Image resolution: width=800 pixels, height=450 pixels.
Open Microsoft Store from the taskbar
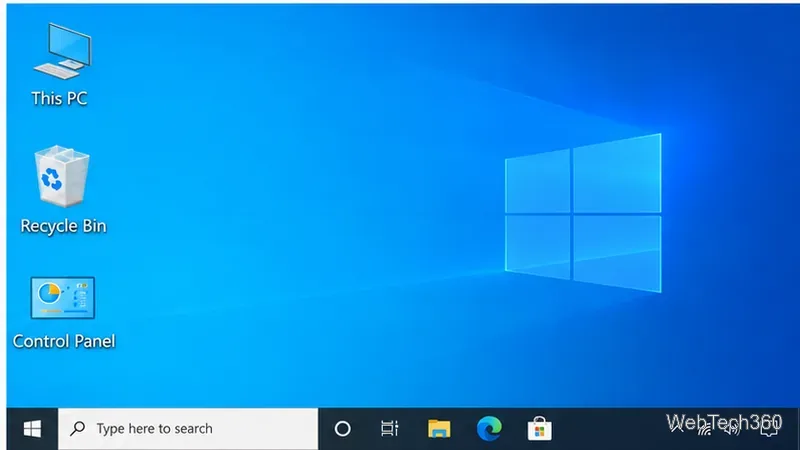540,429
